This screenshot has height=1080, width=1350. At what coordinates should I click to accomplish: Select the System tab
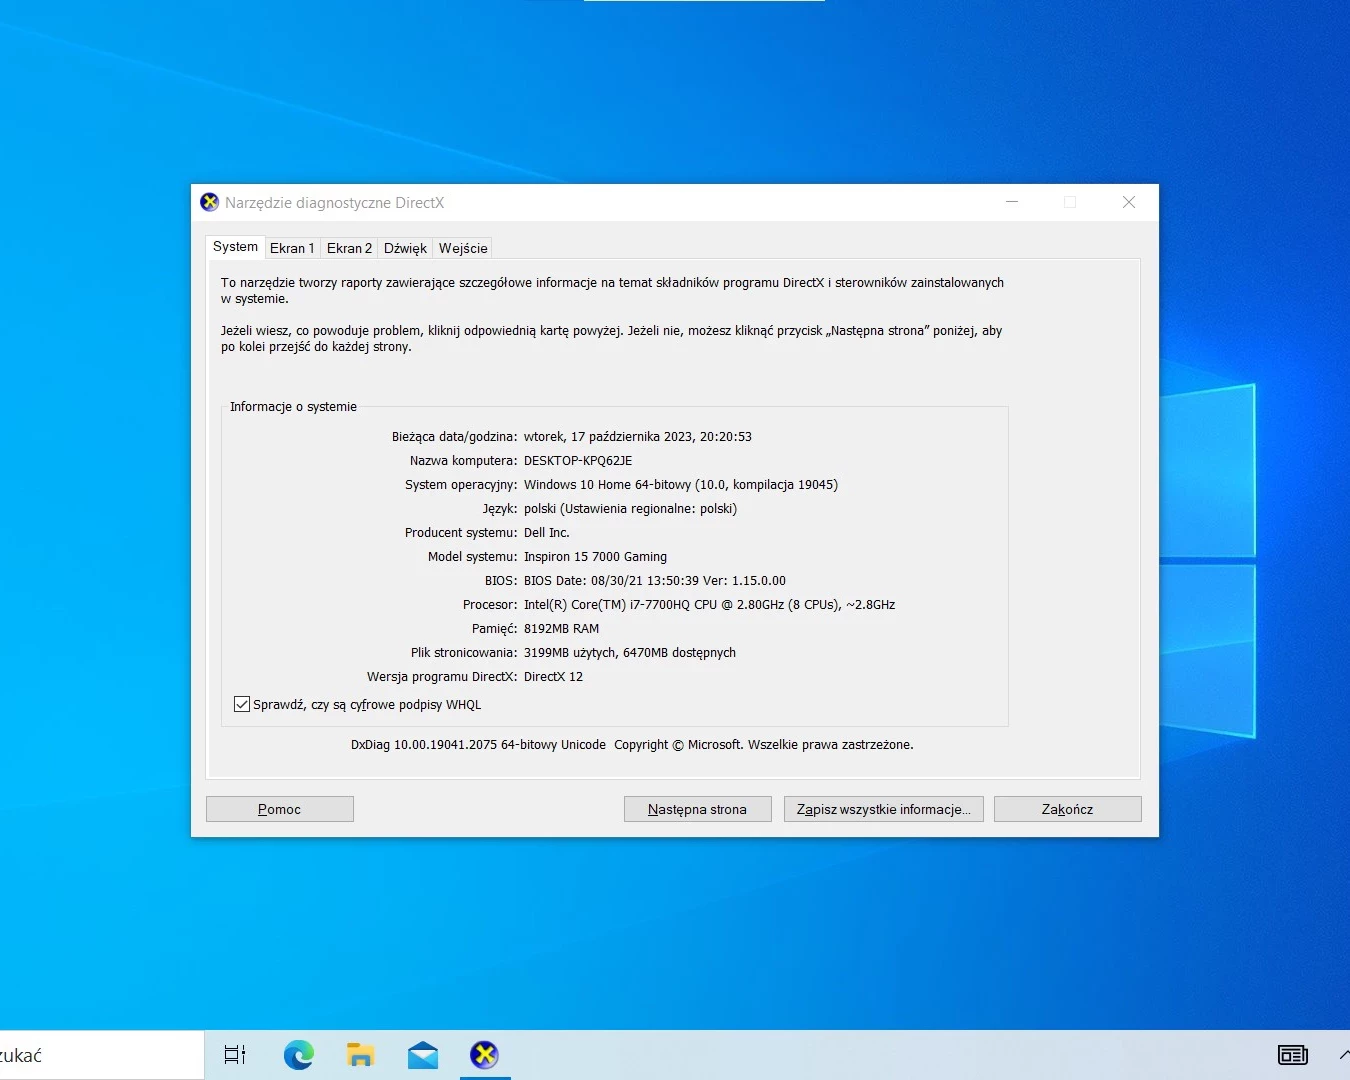235,247
